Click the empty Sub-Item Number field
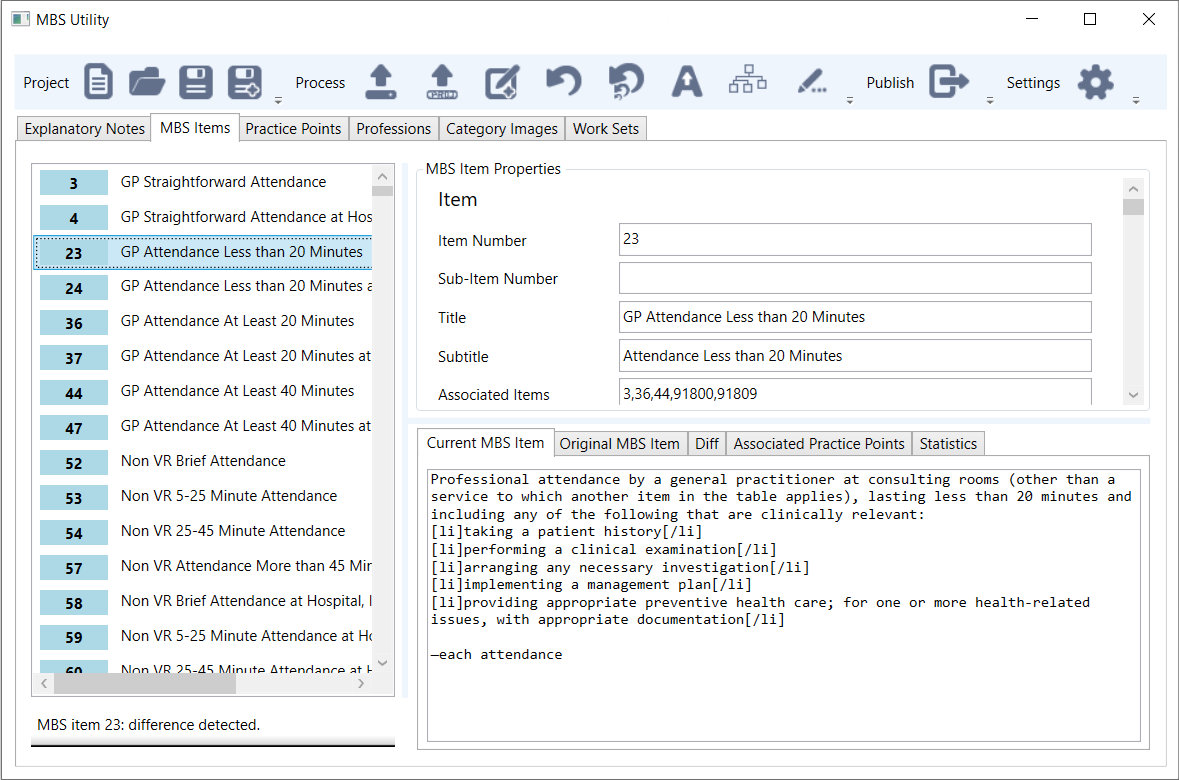The width and height of the screenshot is (1179, 780). [855, 278]
